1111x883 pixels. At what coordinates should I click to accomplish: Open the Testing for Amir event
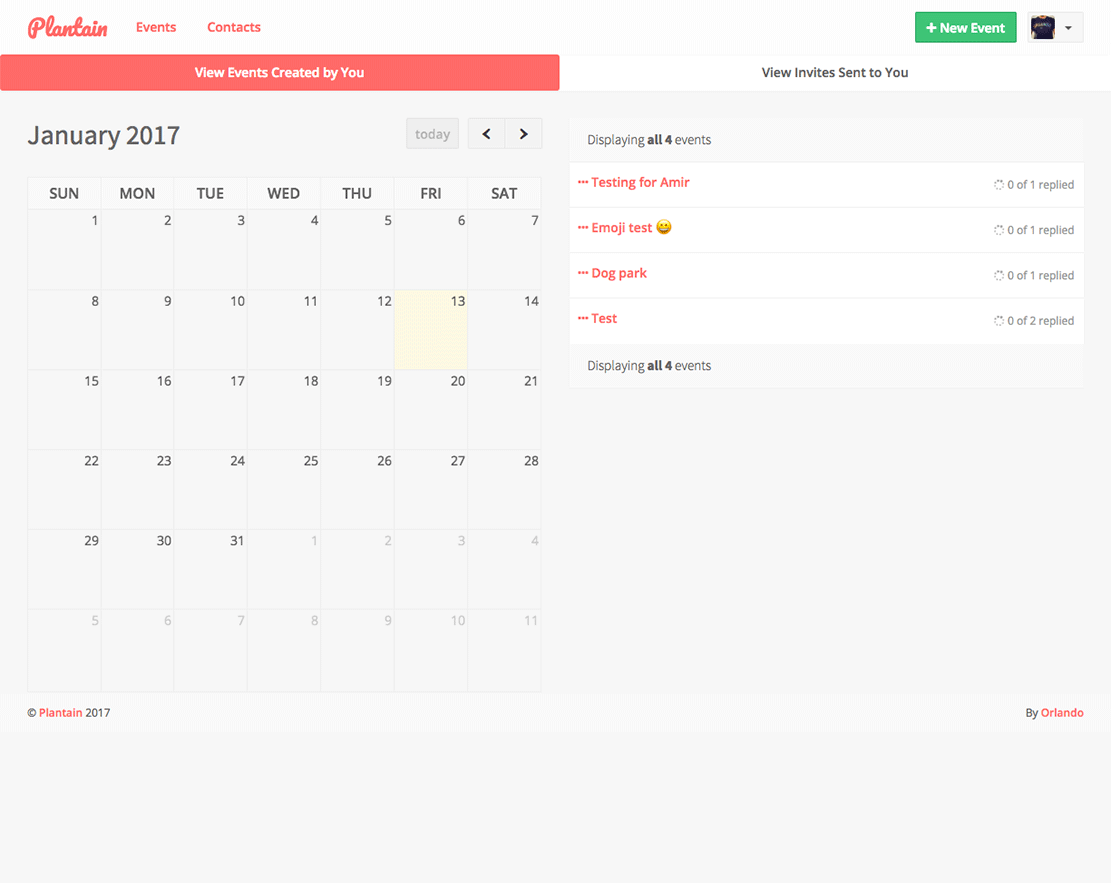(640, 183)
